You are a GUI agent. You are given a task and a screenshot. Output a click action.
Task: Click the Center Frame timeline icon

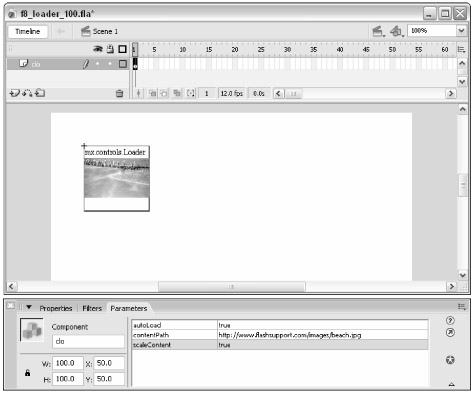[x=138, y=93]
